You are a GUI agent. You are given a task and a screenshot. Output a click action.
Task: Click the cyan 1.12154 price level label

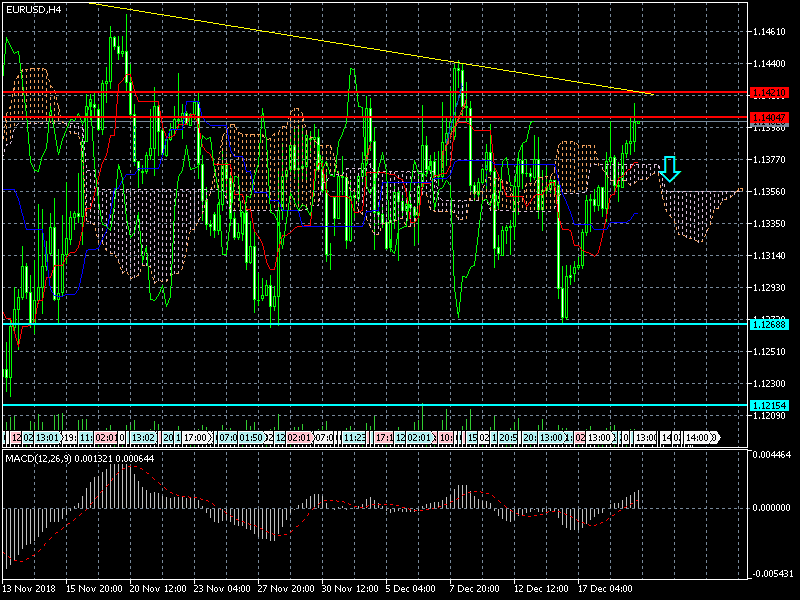coord(769,405)
